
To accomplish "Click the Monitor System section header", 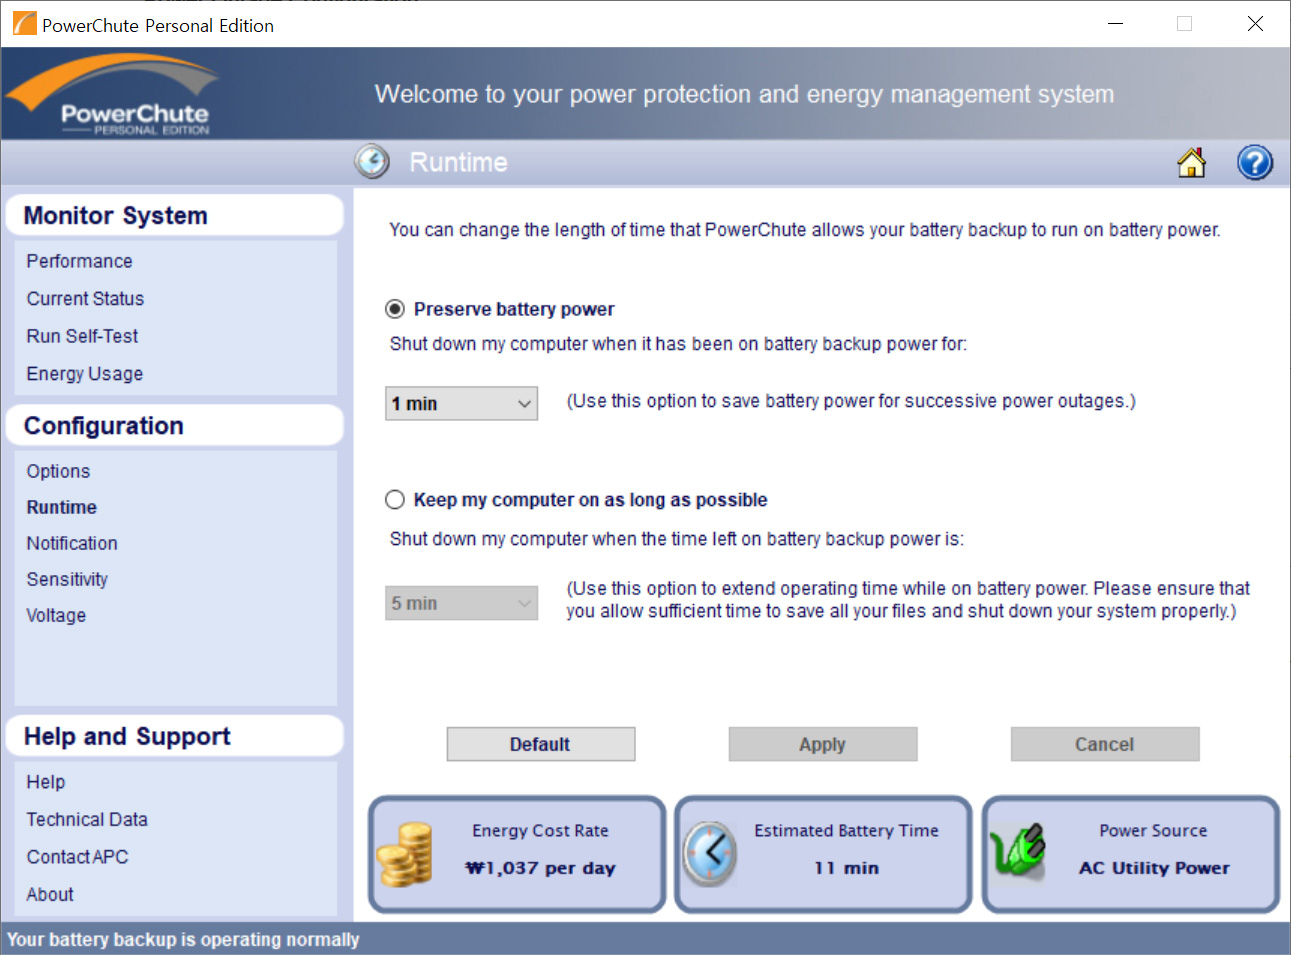I will (x=175, y=215).
